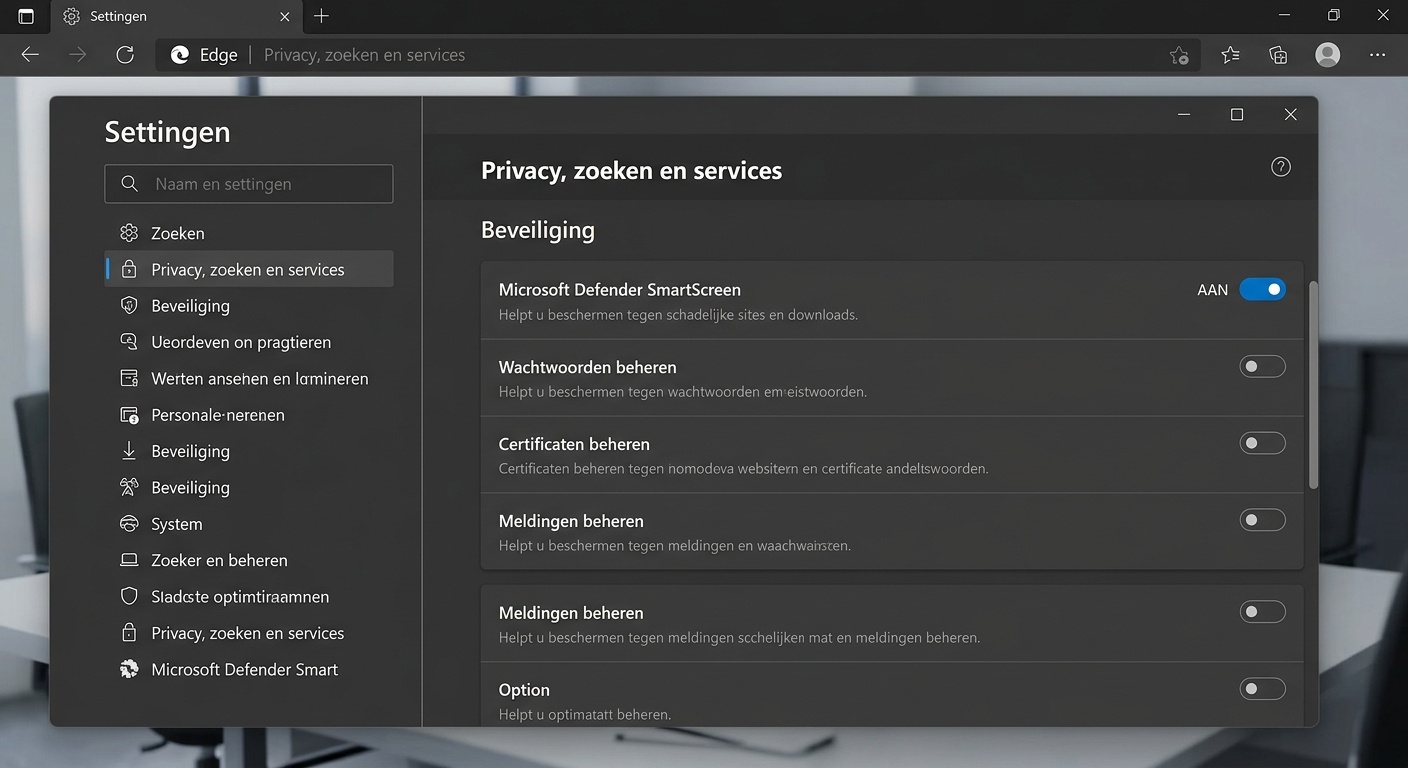The height and width of the screenshot is (768, 1408).
Task: Click download arrow icon beside Beveiliging
Action: click(x=129, y=451)
